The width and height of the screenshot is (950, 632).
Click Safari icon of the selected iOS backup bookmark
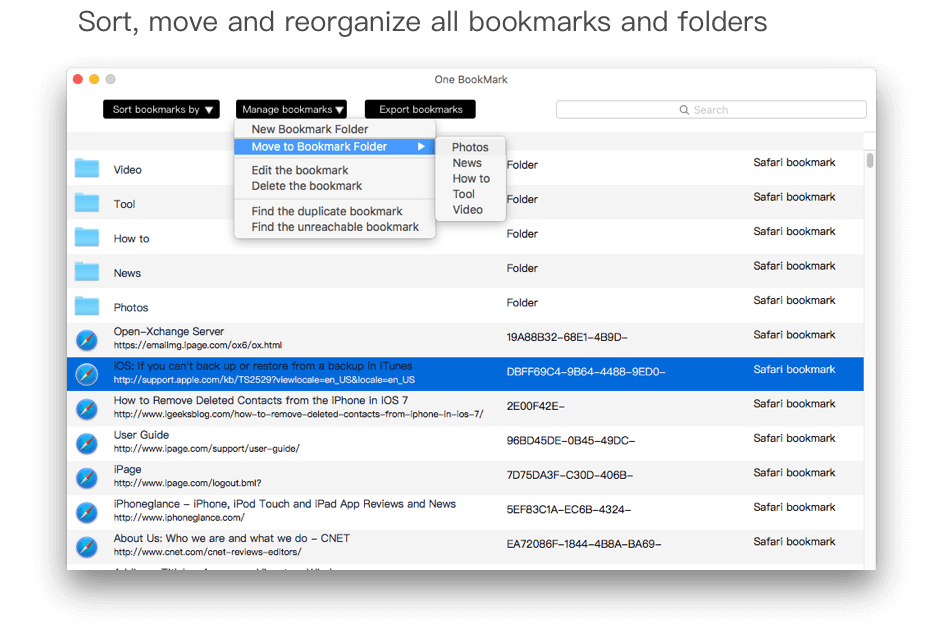[x=87, y=374]
